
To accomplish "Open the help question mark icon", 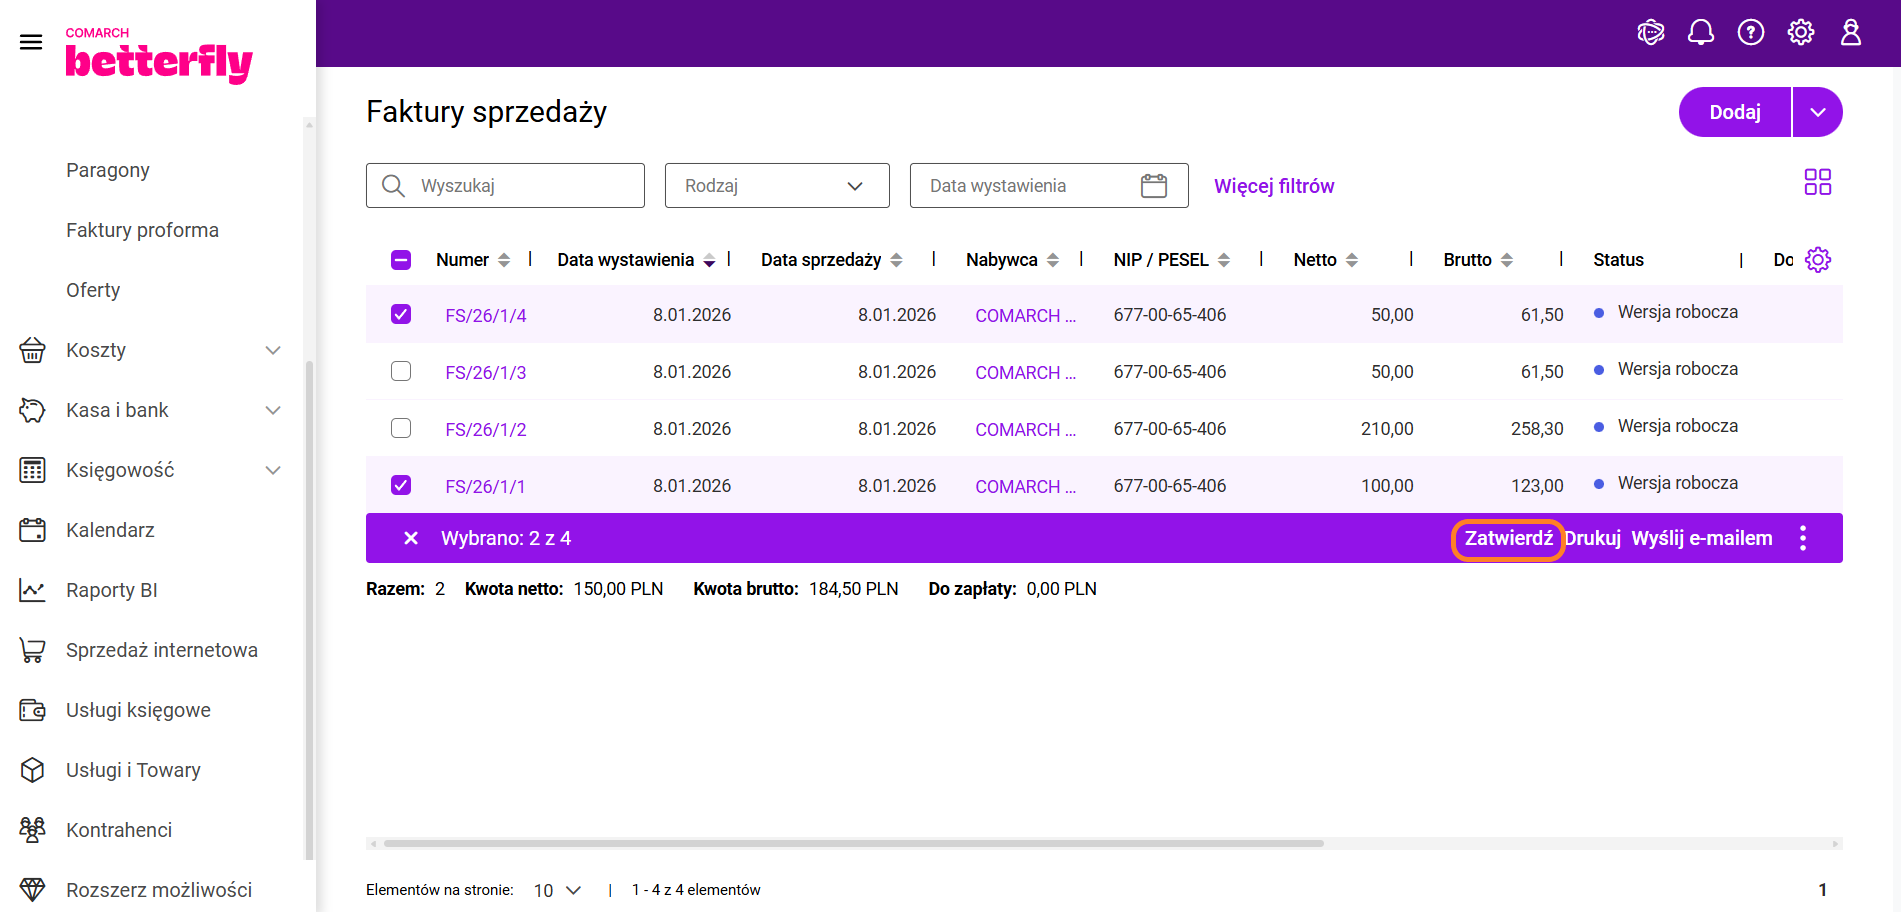I will (x=1750, y=33).
